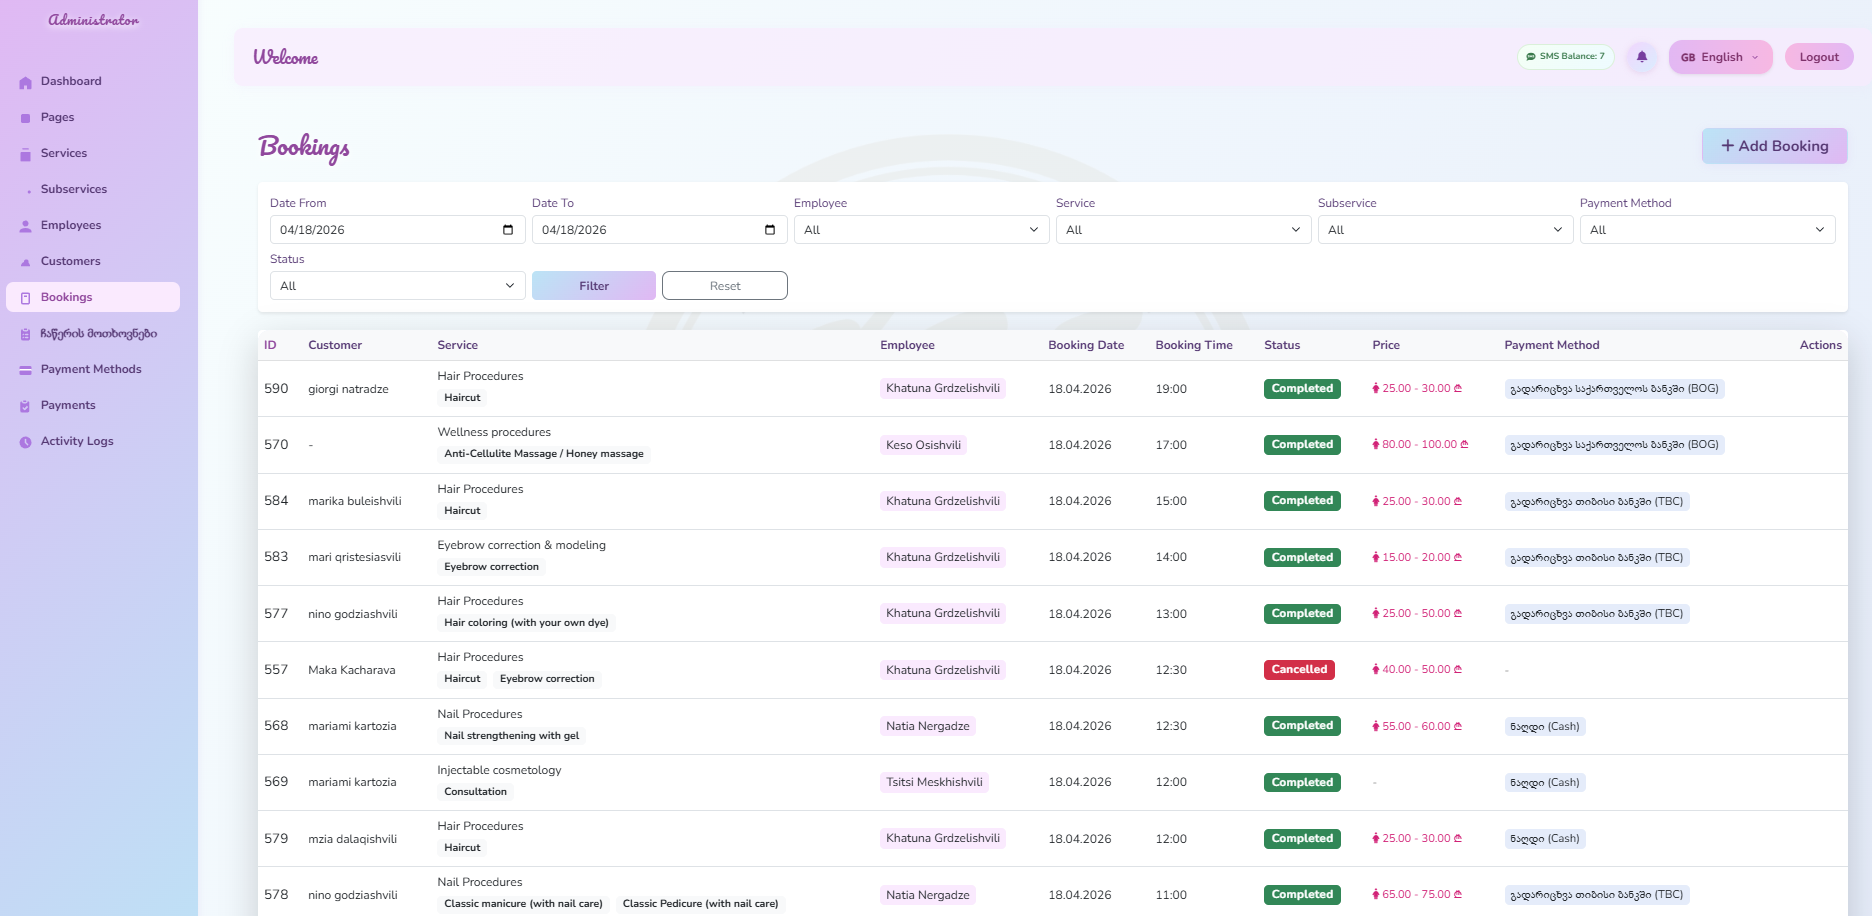Viewport: 1872px width, 916px height.
Task: Click the Consultation subservice tag
Action: pos(475,792)
